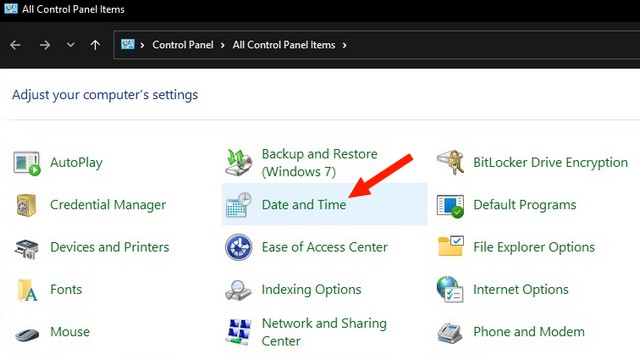Viewport: 640px width, 360px height.
Task: Open the Network and Sharing Center link
Action: (324, 332)
